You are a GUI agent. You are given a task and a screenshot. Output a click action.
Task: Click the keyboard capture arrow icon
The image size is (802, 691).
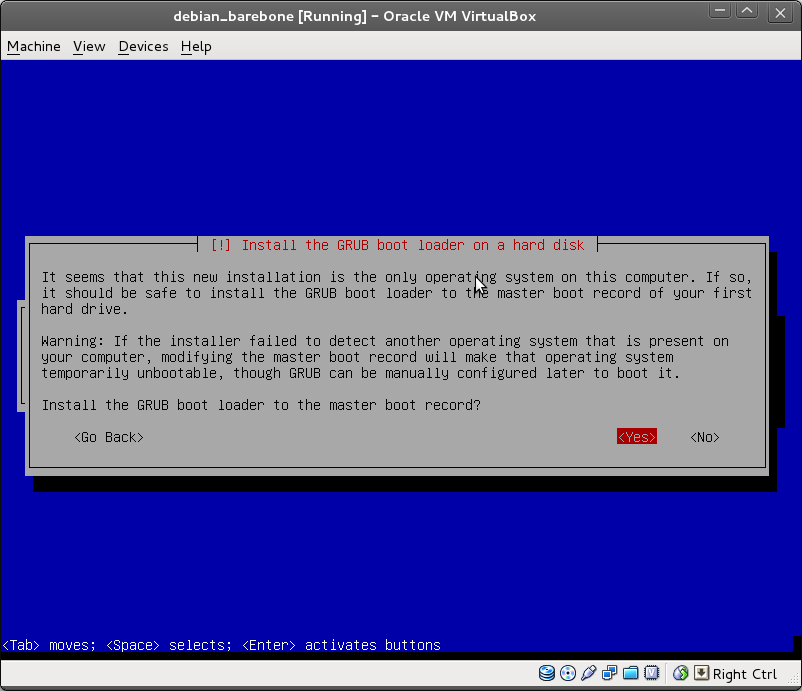(x=701, y=673)
